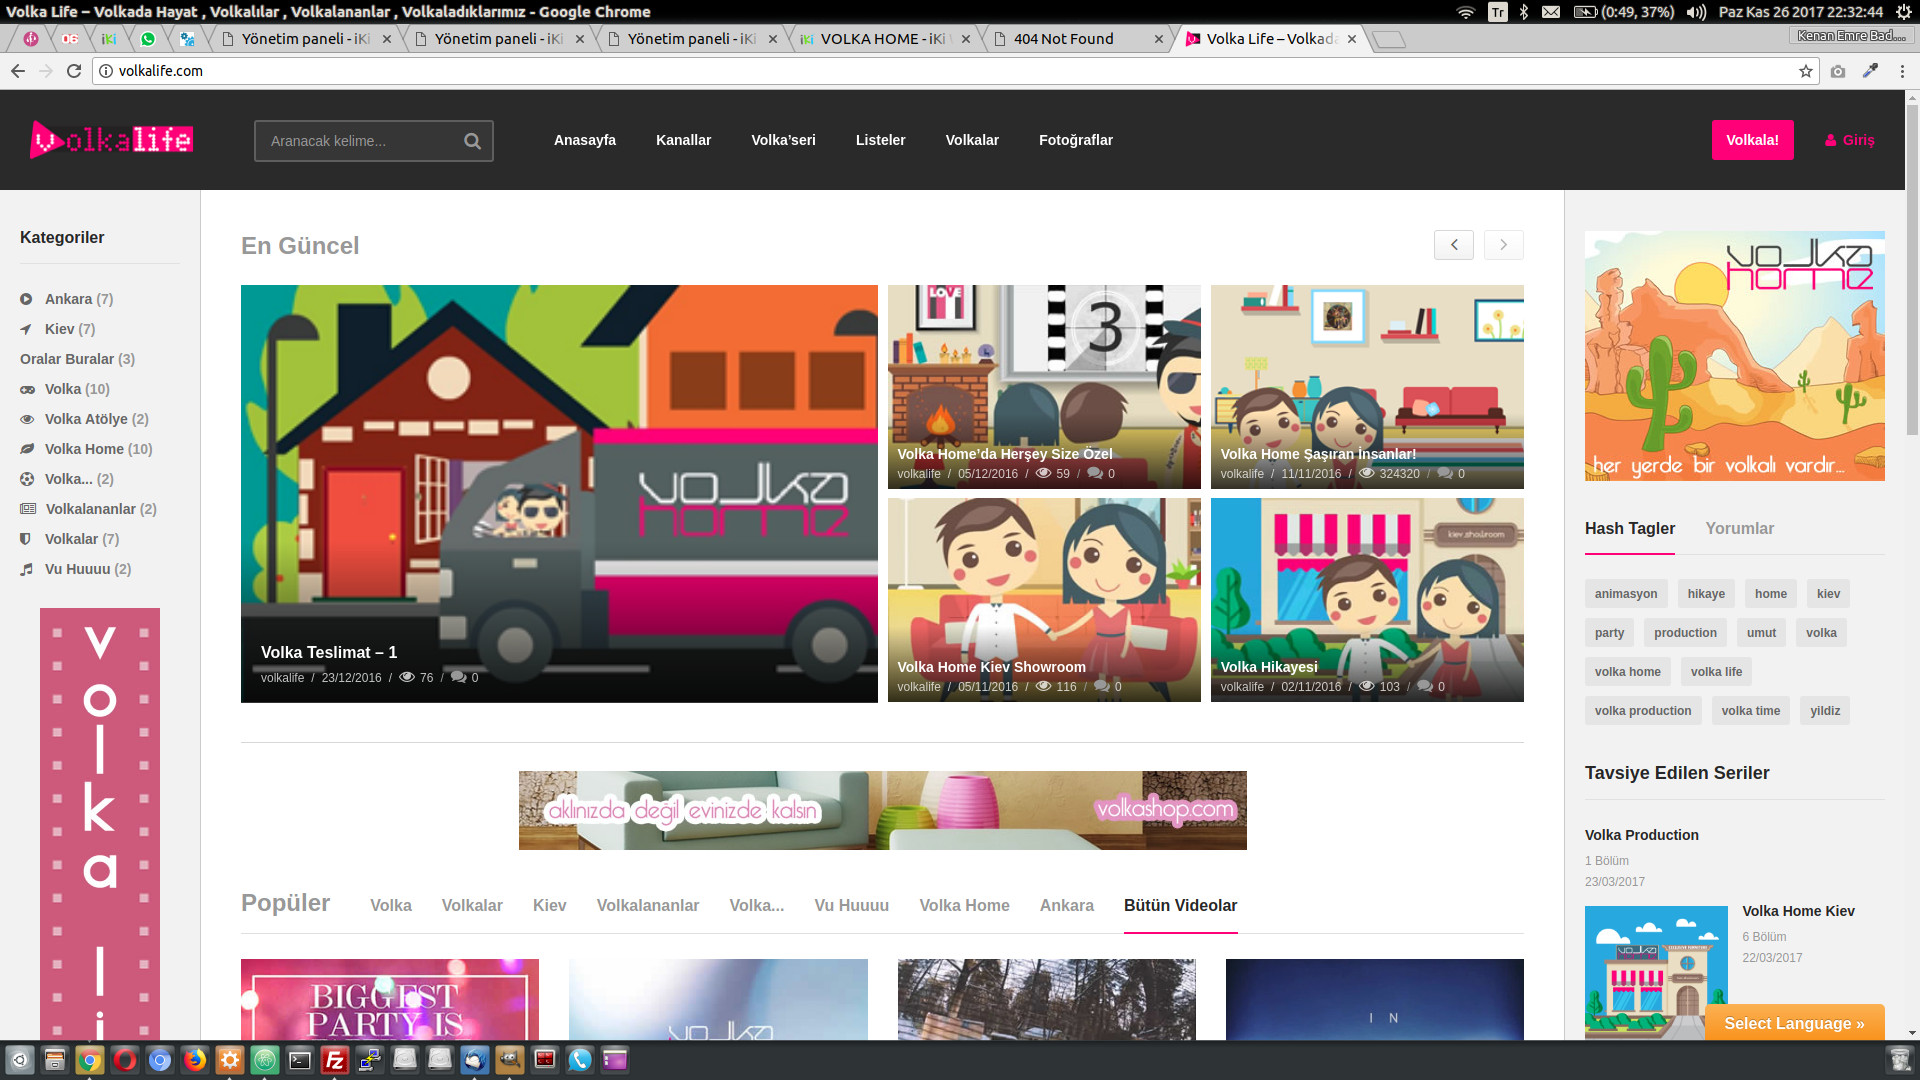Show previous En Güncel slide with left chevron
The image size is (1920, 1080).
tap(1454, 245)
